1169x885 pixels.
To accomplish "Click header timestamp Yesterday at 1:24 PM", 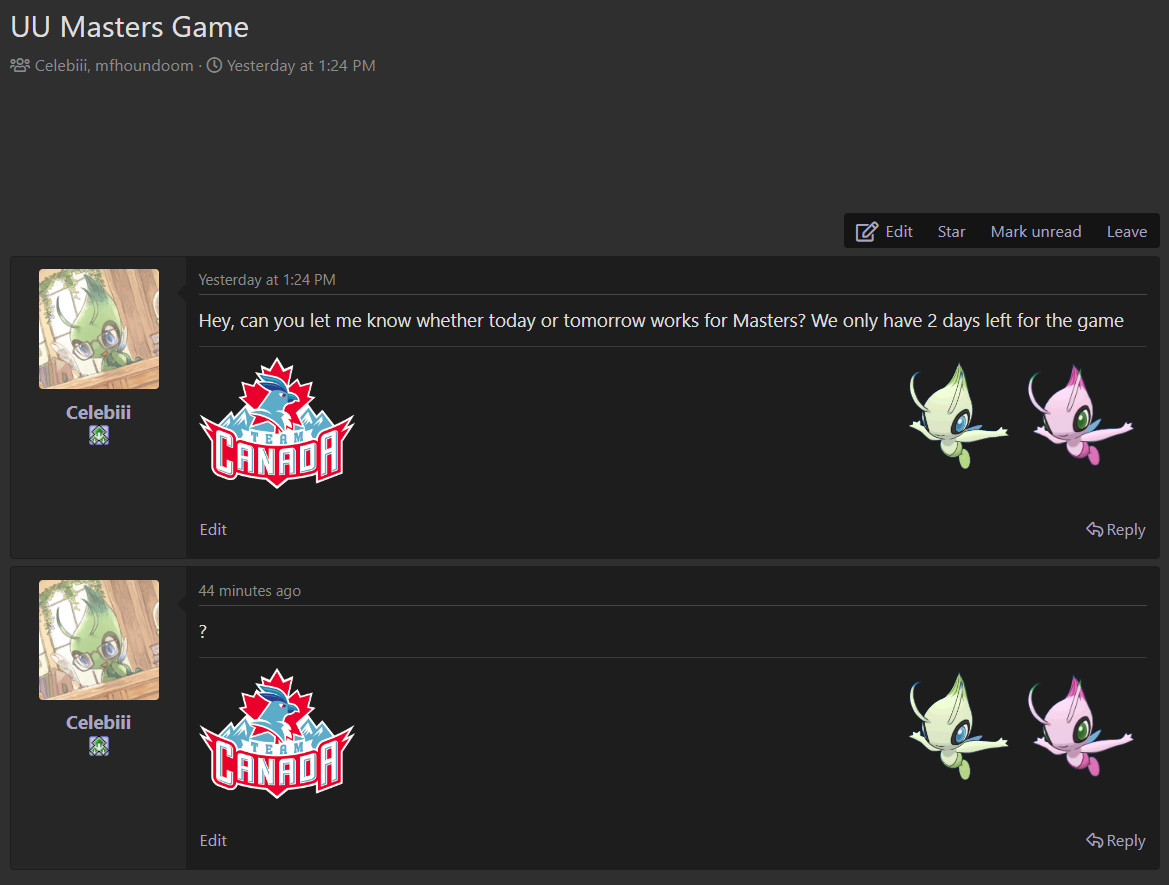I will pos(301,66).
